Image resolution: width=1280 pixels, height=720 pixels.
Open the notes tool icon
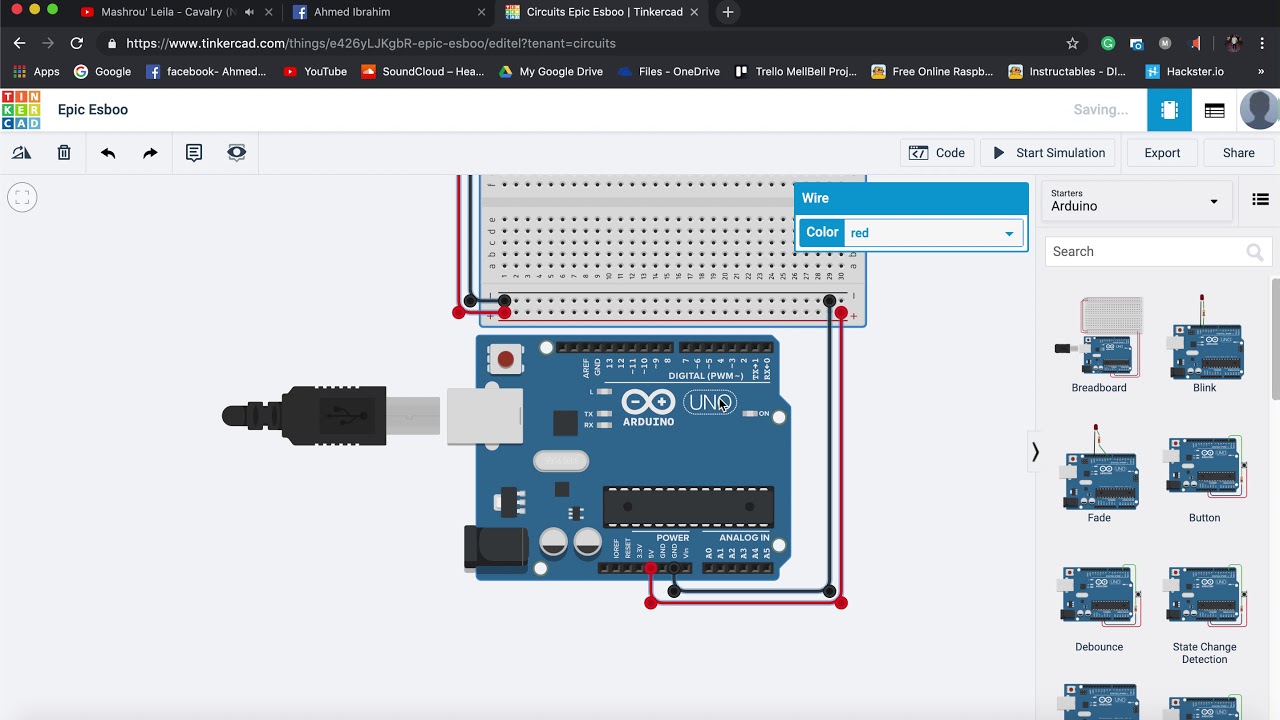[194, 153]
